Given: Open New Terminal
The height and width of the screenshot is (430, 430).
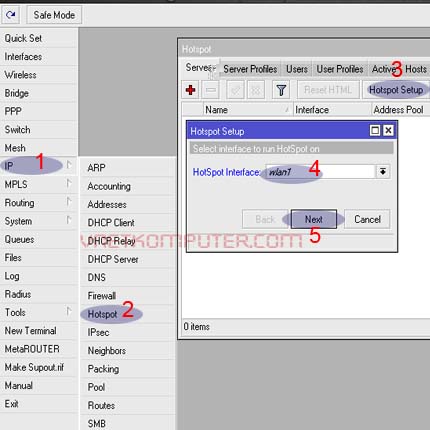Looking at the screenshot, I should click(39, 331).
